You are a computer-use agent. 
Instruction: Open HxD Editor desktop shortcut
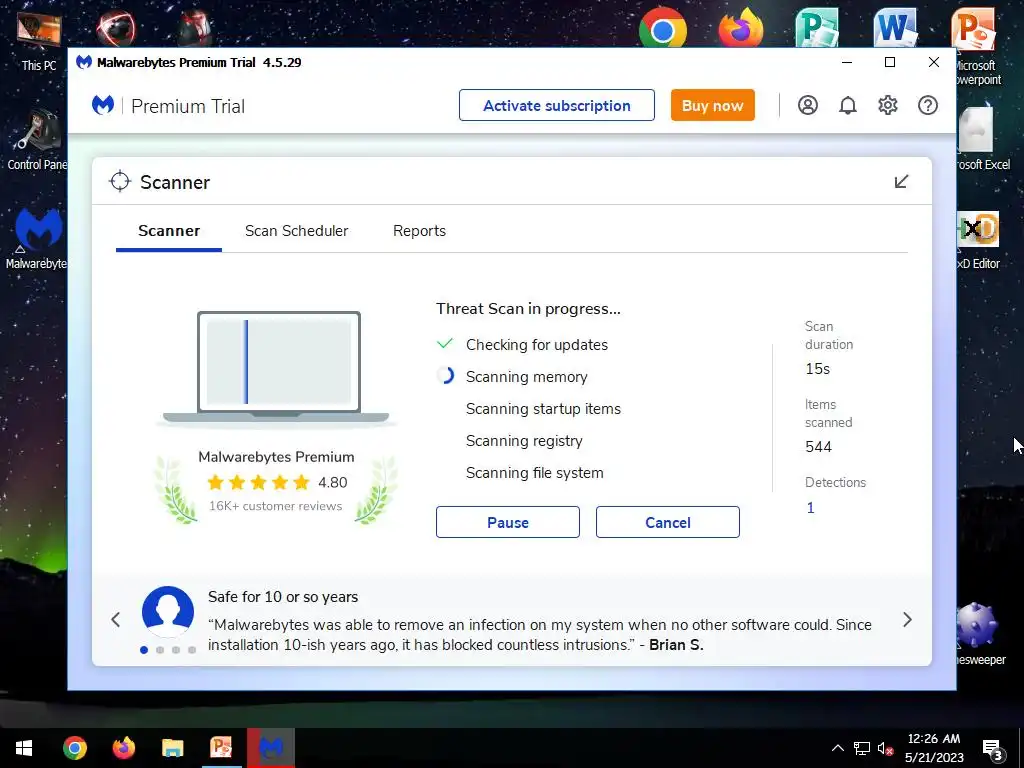[x=978, y=240]
